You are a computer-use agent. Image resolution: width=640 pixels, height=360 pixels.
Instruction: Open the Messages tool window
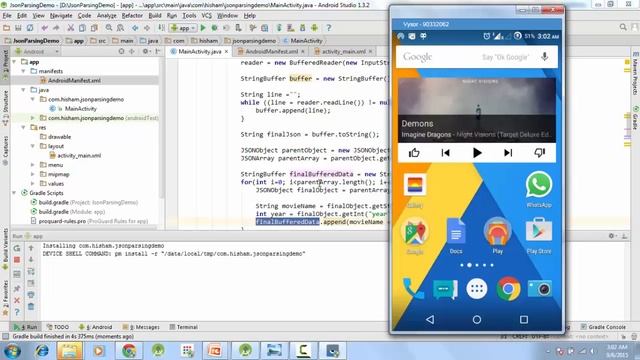pos(141,327)
